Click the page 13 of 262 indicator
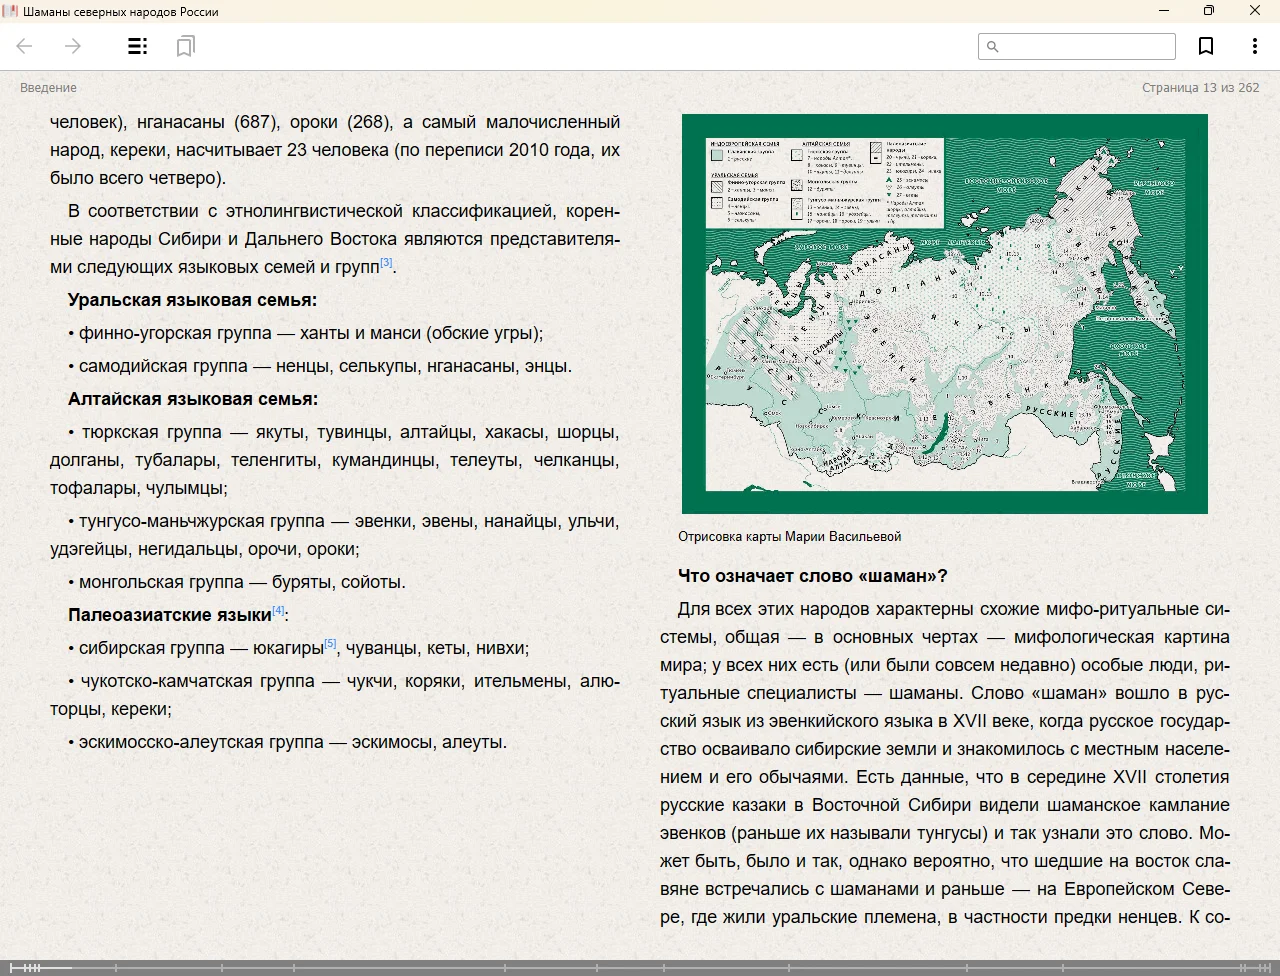This screenshot has height=976, width=1280. click(x=1200, y=88)
